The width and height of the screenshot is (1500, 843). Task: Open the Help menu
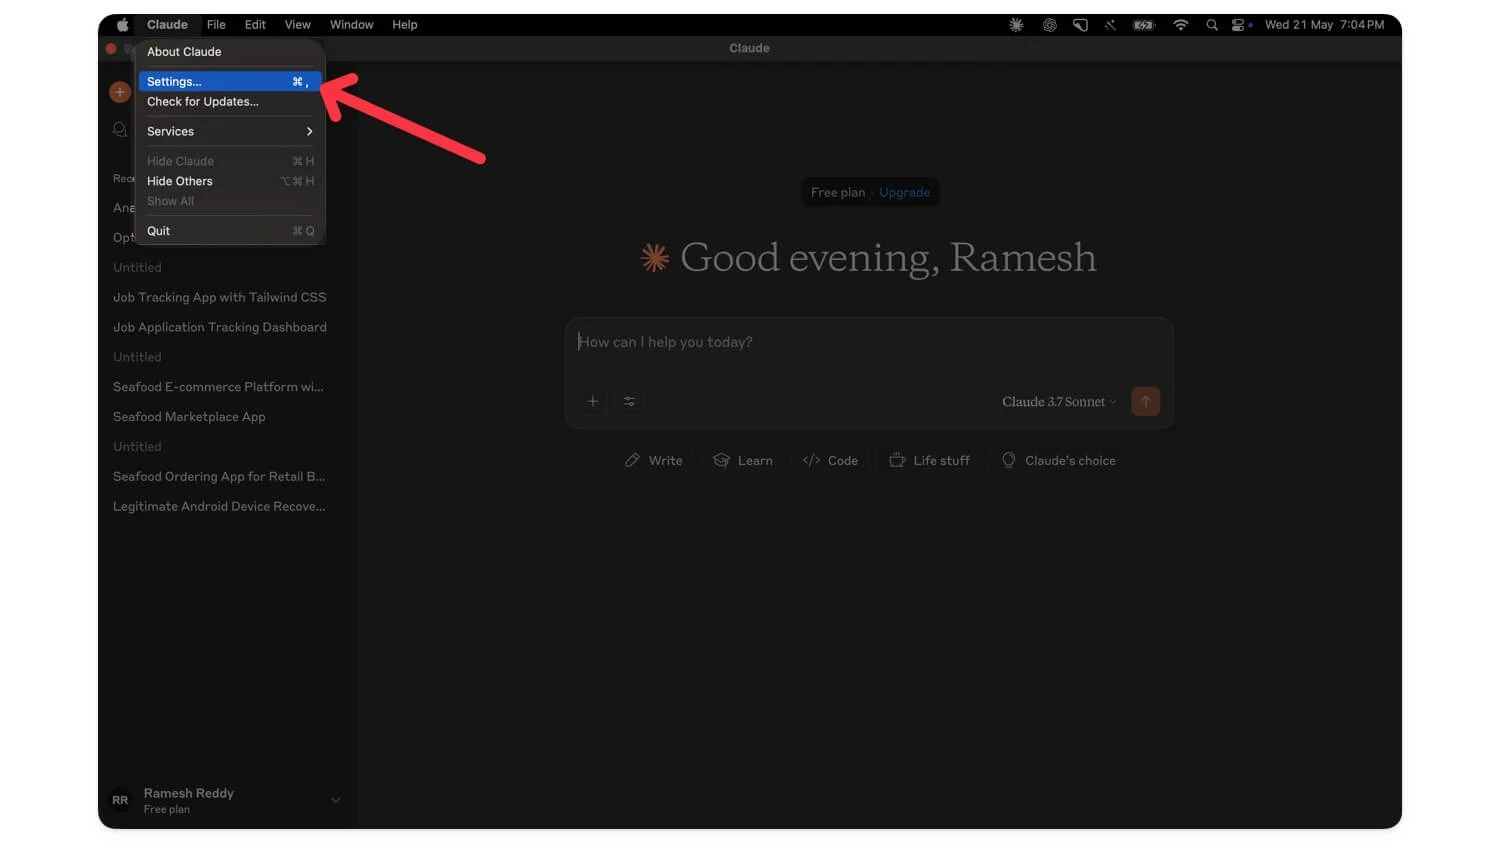click(x=405, y=25)
